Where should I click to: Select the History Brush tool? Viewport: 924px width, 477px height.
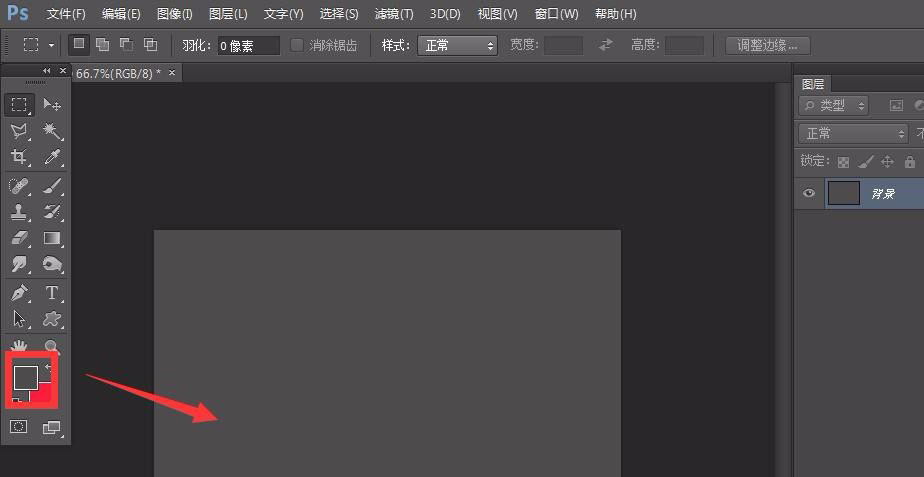click(52, 212)
